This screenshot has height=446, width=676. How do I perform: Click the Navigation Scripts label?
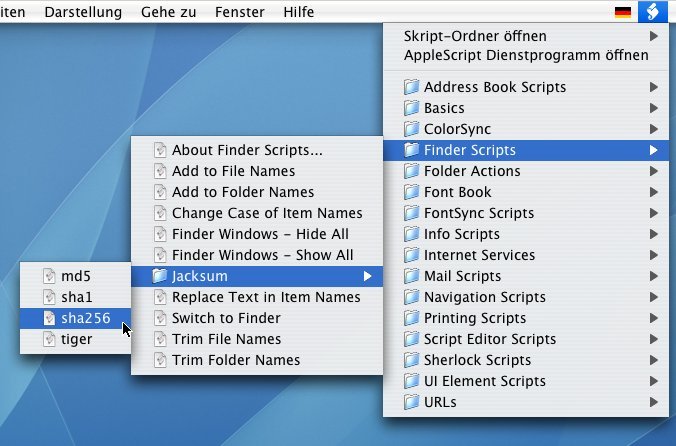pyautogui.click(x=485, y=297)
